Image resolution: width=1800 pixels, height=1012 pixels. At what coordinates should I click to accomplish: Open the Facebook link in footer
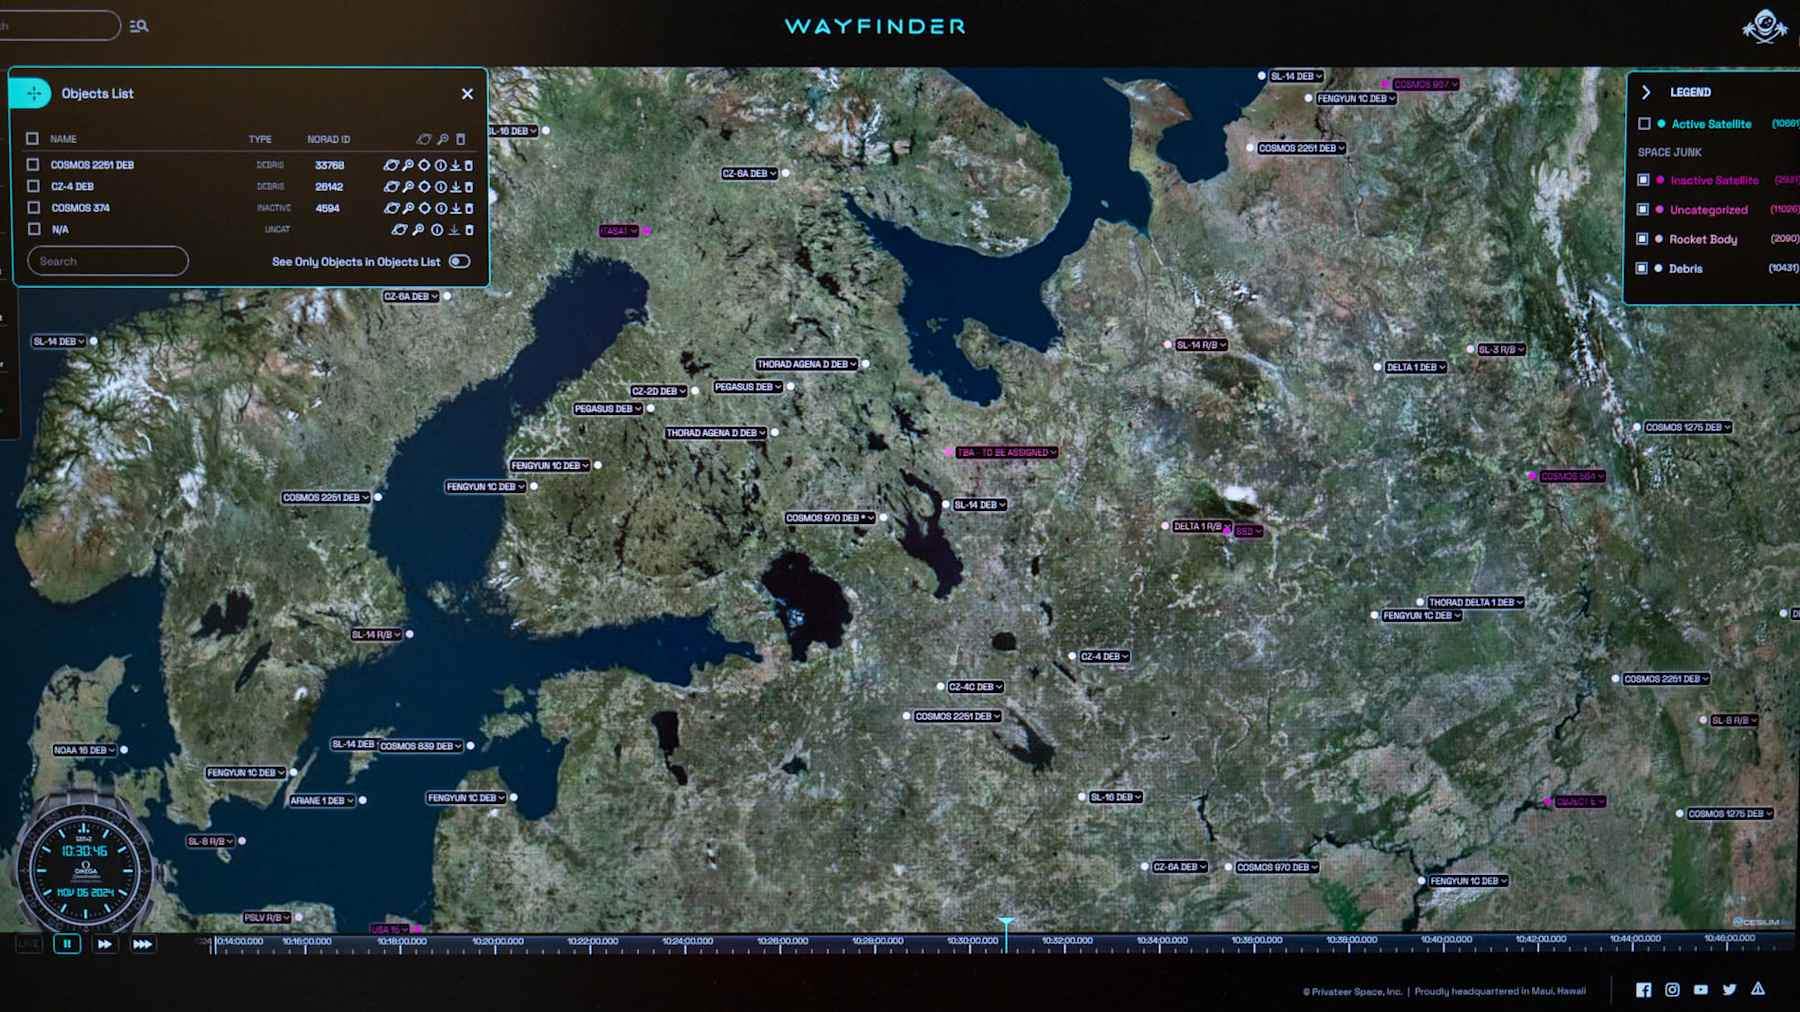(1643, 990)
